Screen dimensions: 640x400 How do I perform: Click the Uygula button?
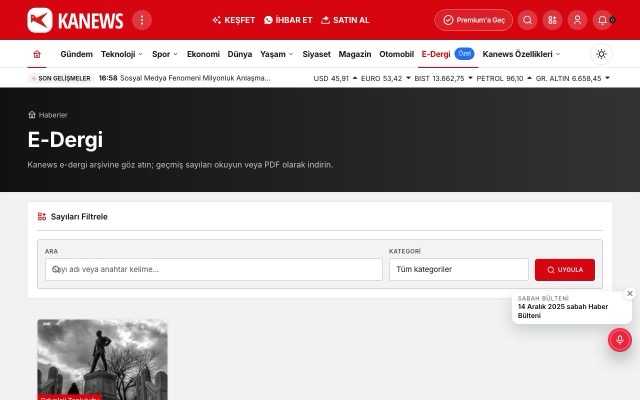[565, 270]
